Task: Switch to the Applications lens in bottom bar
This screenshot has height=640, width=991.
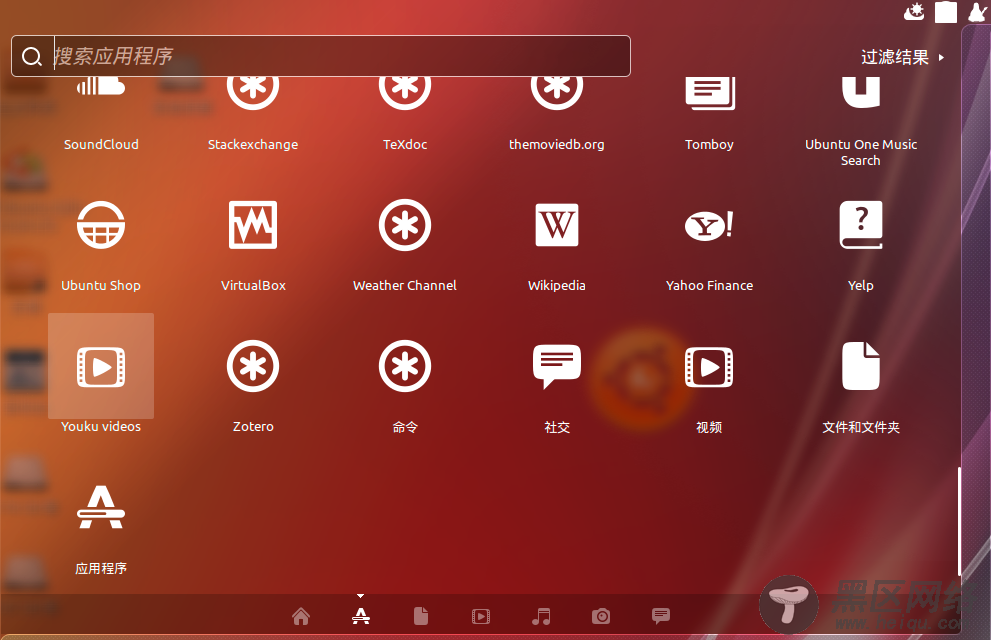Action: [361, 616]
